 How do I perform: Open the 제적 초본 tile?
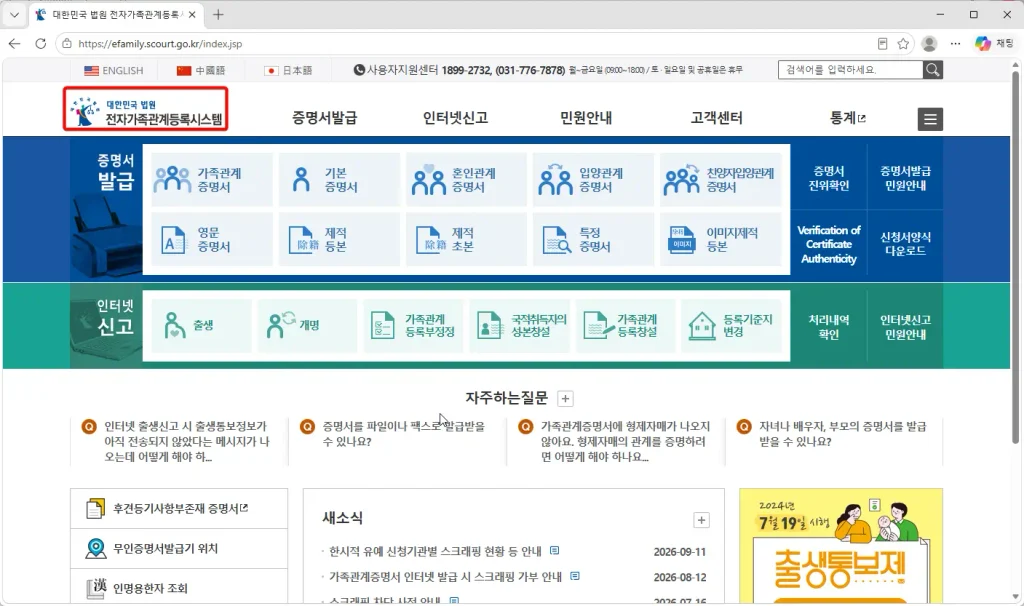pos(466,239)
